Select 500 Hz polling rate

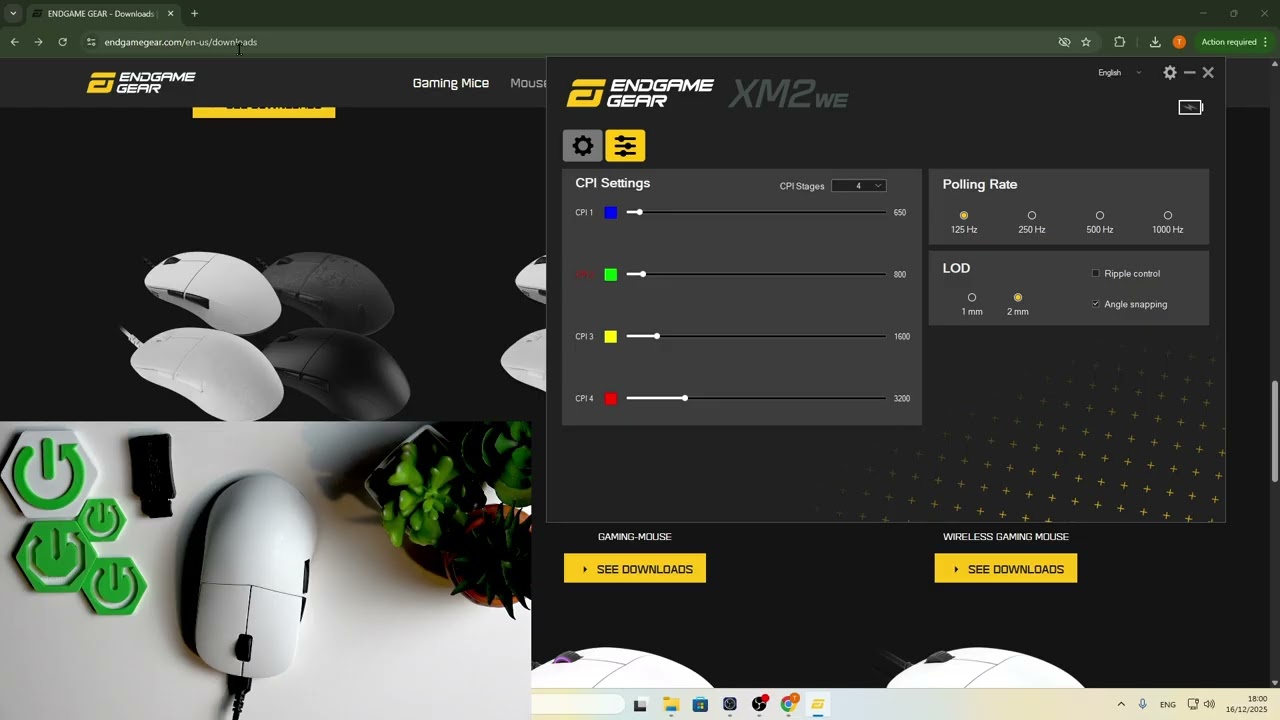[1100, 215]
